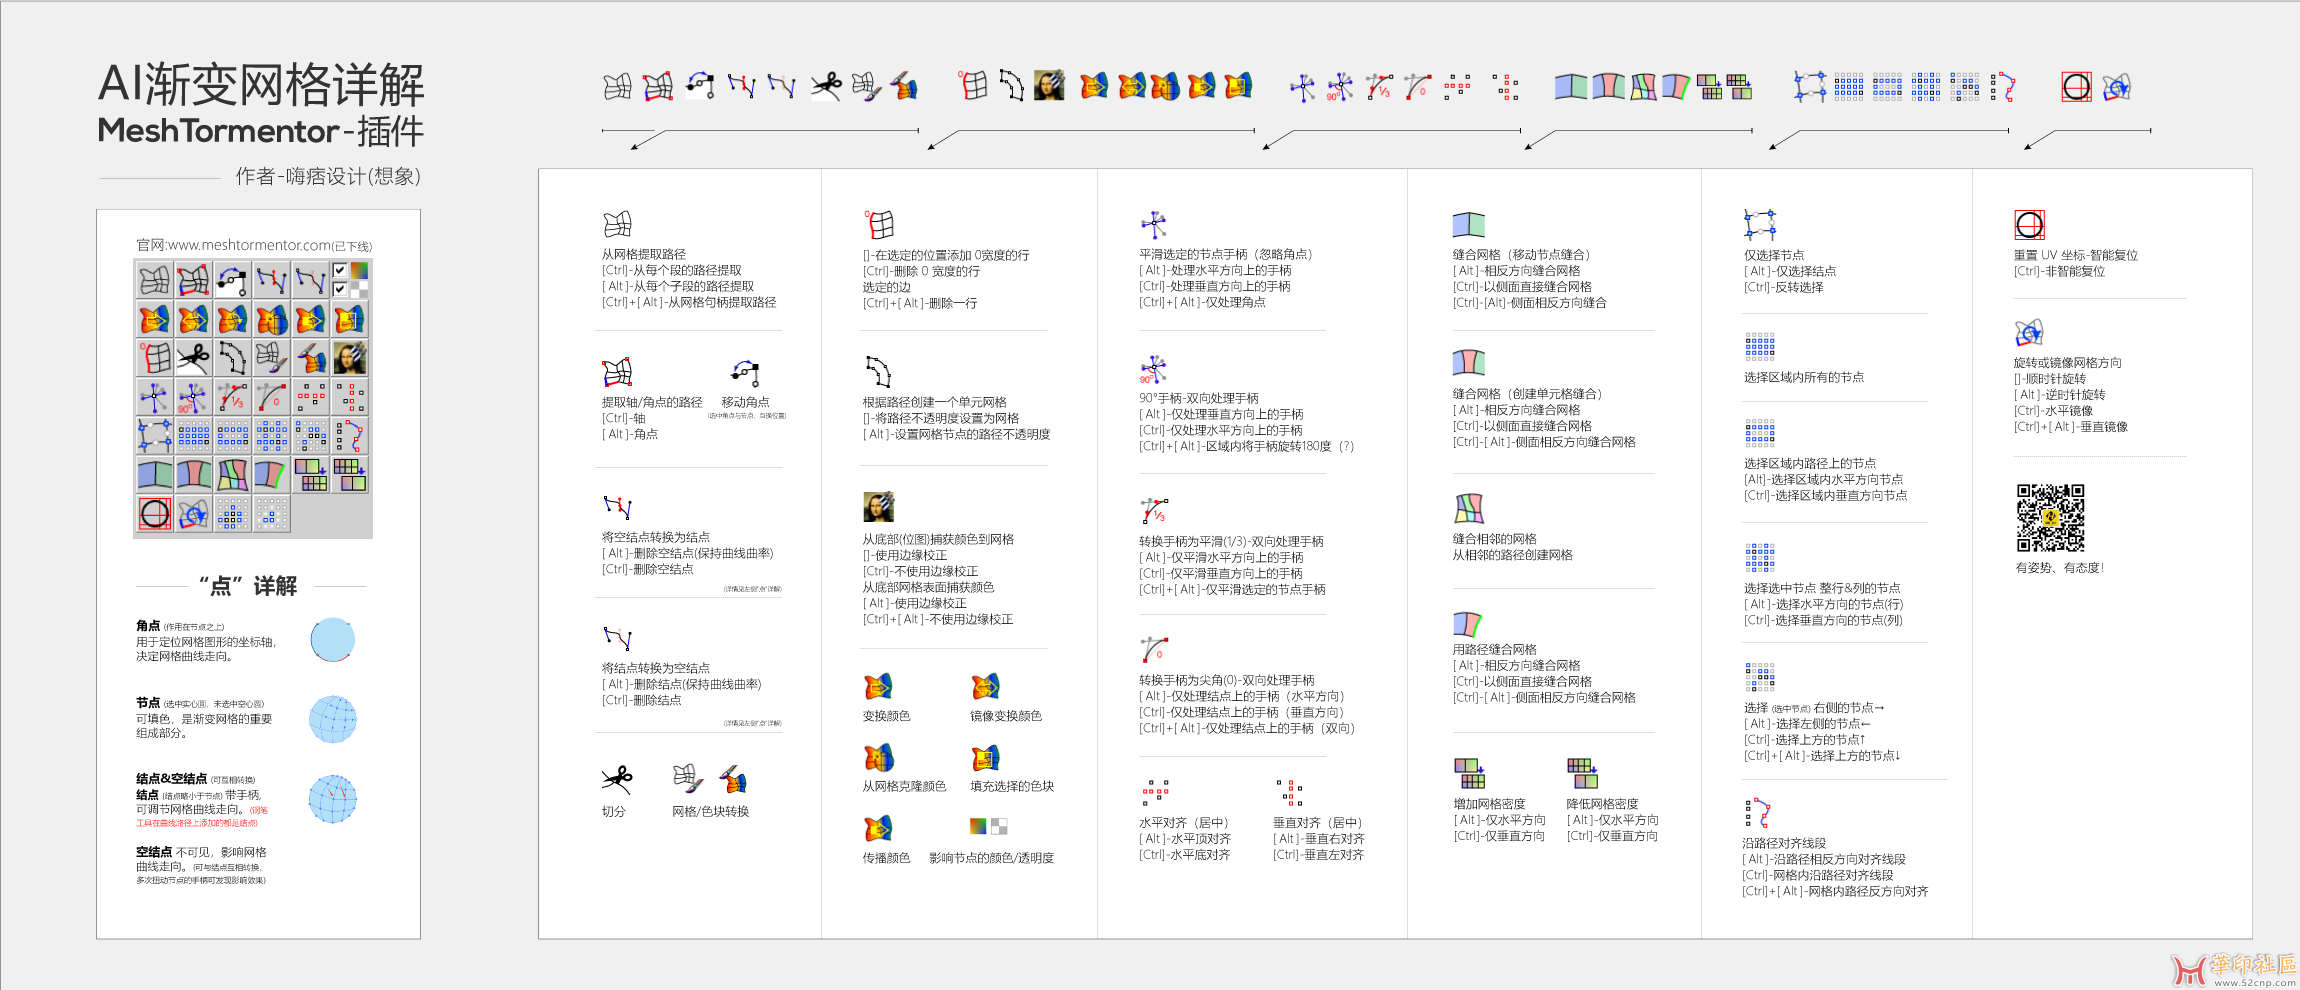Screen dimensions: 2300x990
Task: Pick the 1/3 smooth handle tool in tool panel
Action: [232, 397]
